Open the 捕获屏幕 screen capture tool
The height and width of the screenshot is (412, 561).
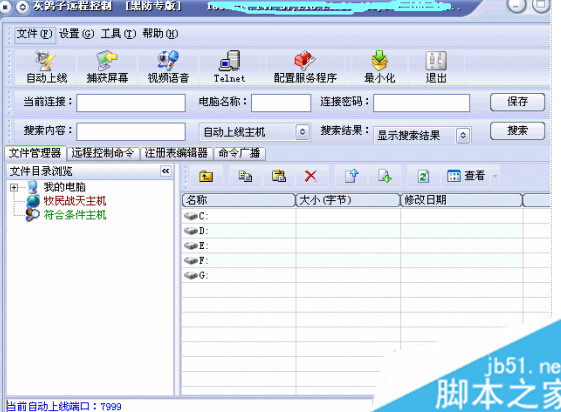click(x=107, y=67)
